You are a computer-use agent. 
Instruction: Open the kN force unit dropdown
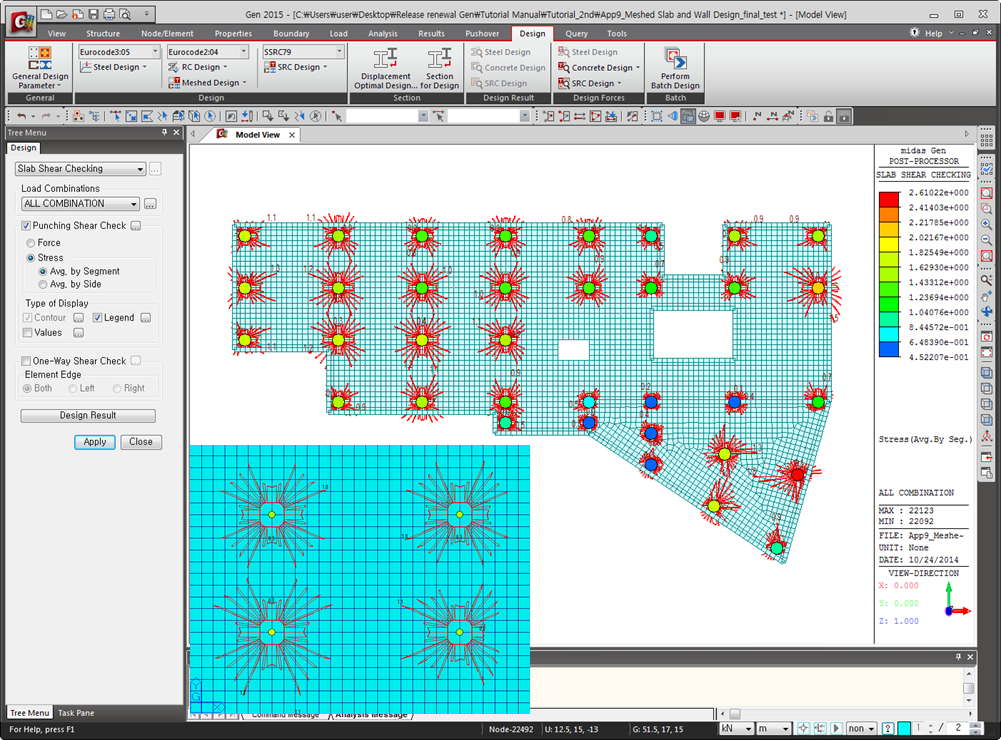click(x=737, y=729)
